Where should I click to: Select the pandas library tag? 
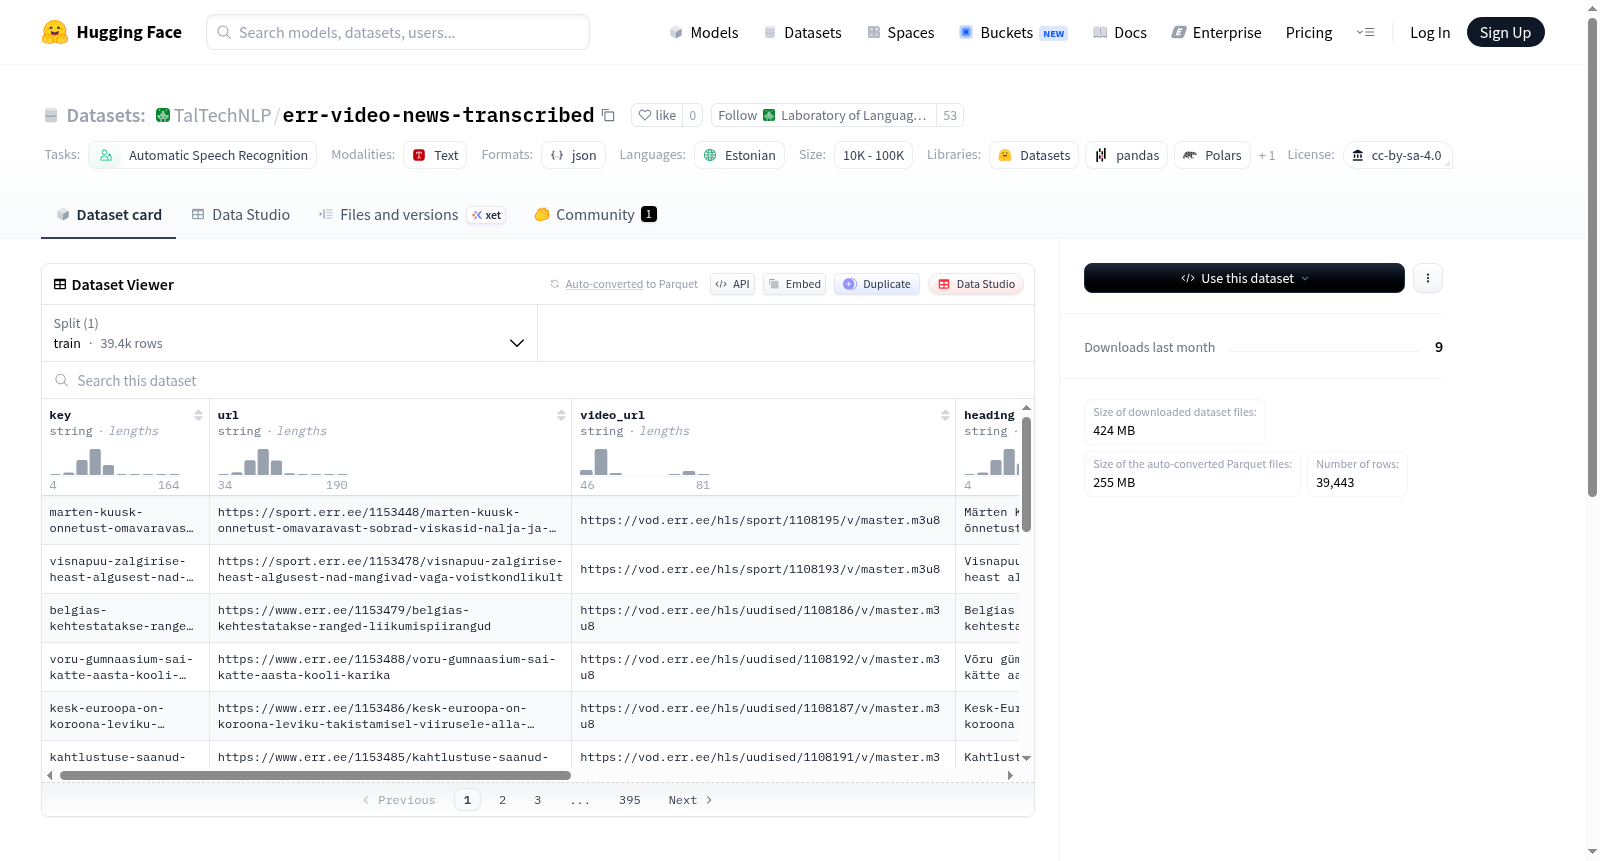1126,155
